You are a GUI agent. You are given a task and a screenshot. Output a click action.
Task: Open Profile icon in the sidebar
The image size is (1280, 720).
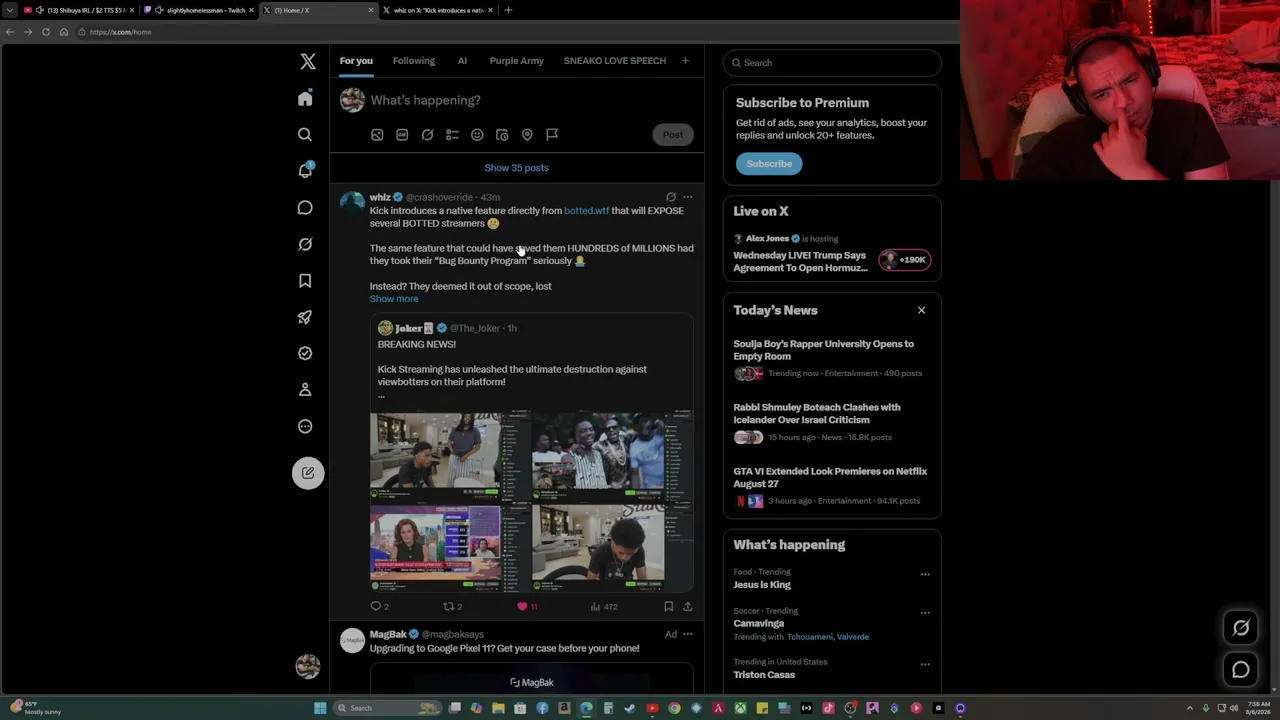(x=305, y=389)
